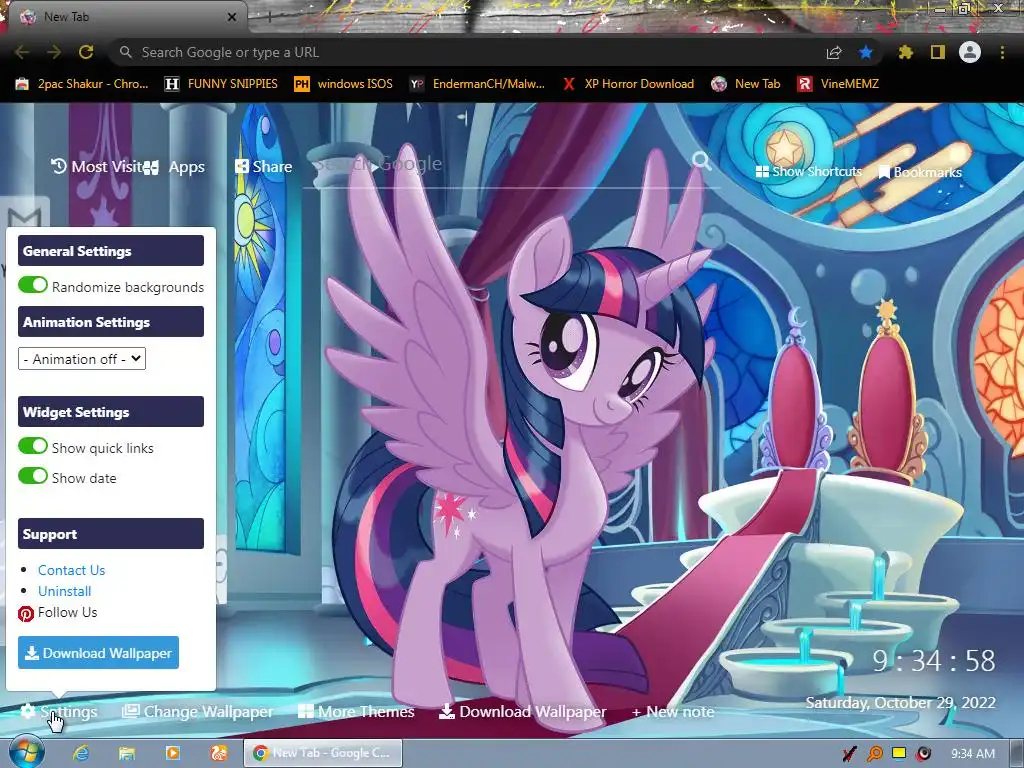Click the Contact Us link

pos(71,570)
